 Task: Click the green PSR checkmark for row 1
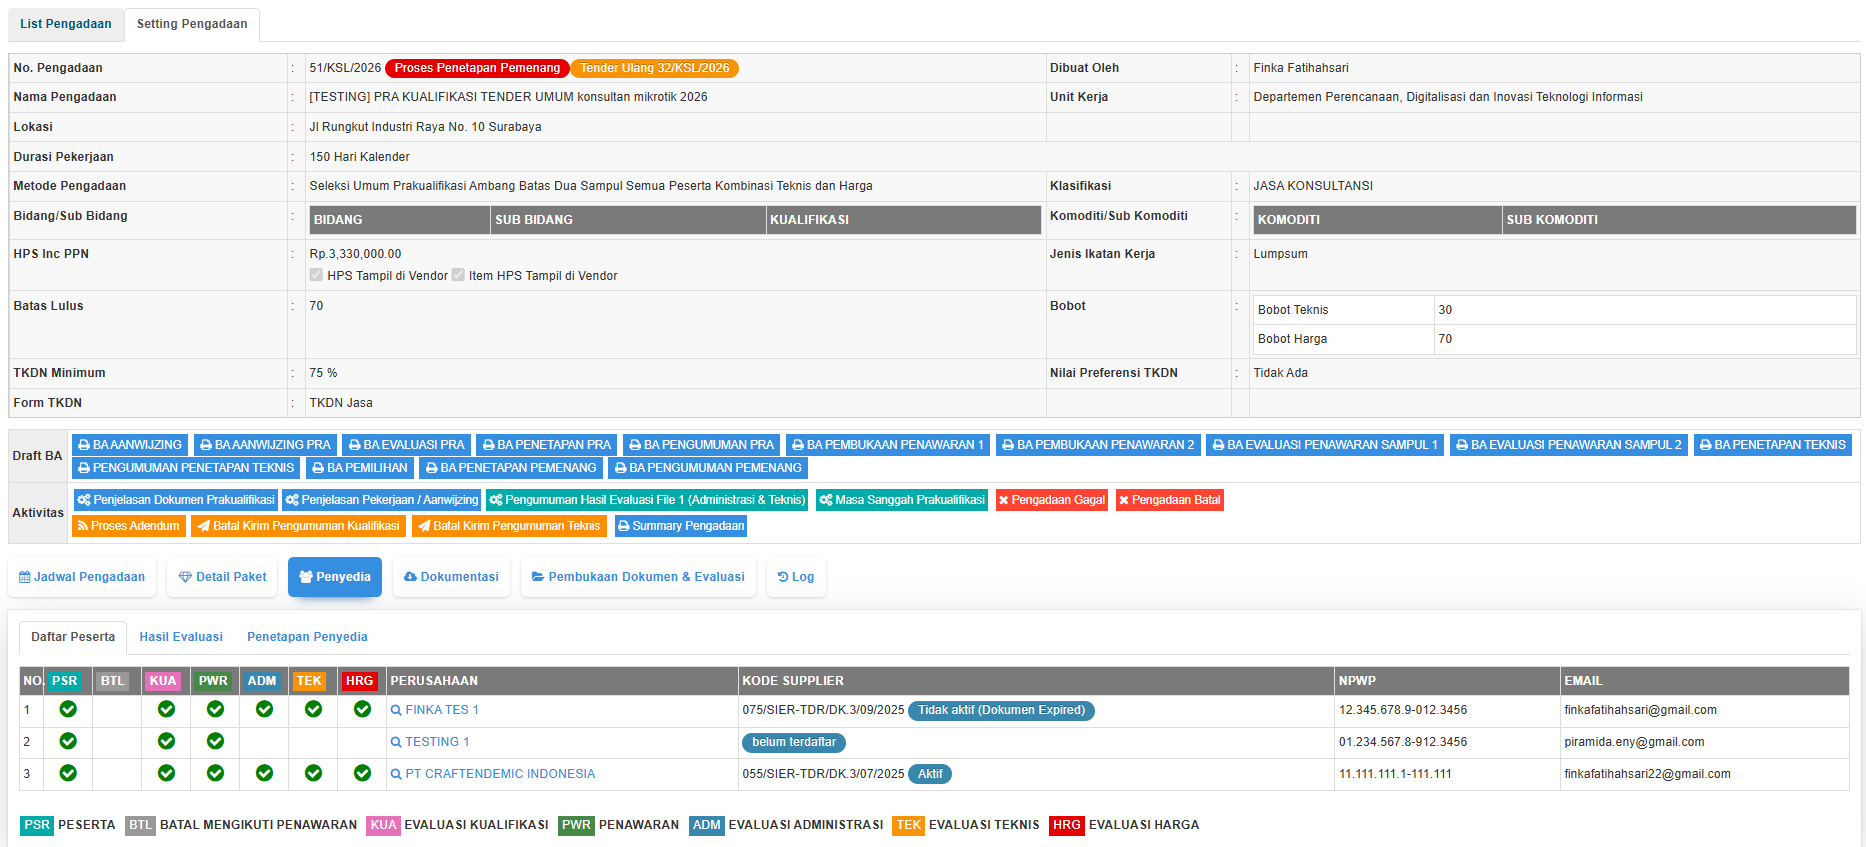click(68, 709)
